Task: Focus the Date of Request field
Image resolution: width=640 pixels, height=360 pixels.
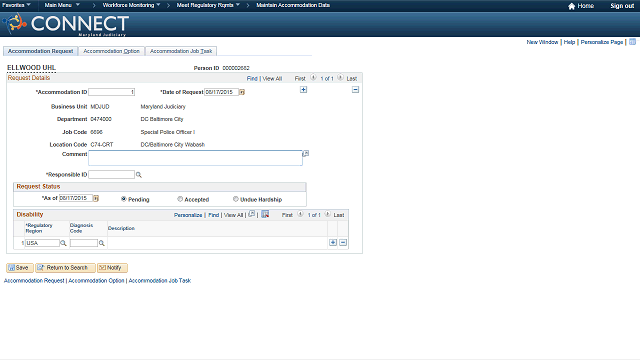Action: 221,92
